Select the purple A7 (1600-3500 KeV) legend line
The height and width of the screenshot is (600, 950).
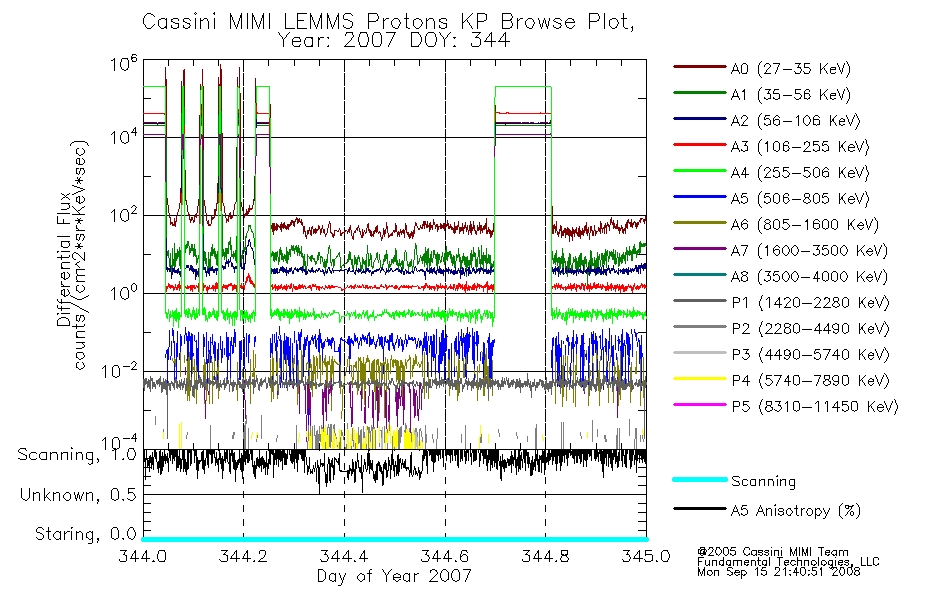700,248
